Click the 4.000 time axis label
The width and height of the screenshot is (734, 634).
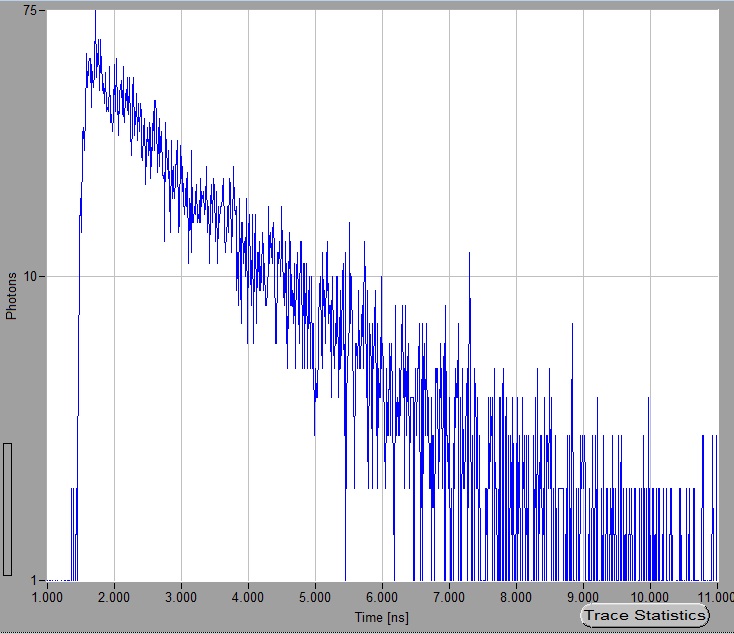(x=248, y=596)
